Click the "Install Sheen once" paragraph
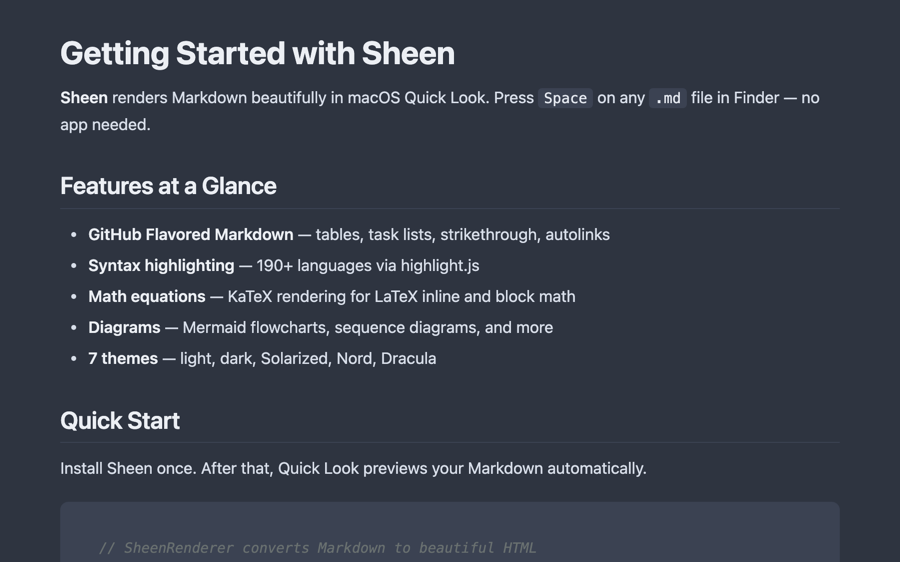Screen dimensions: 900x562 [353, 469]
